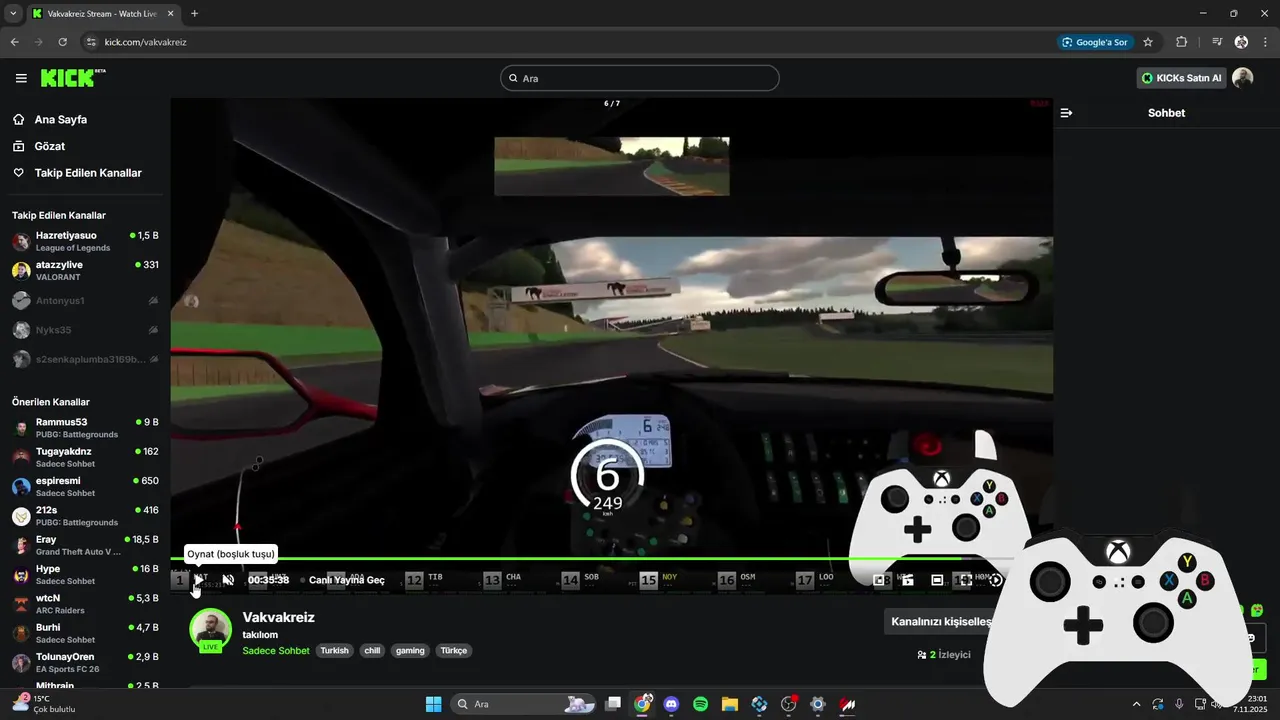Viewport: 1280px width, 720px height.
Task: Select the chill tag
Action: point(372,650)
